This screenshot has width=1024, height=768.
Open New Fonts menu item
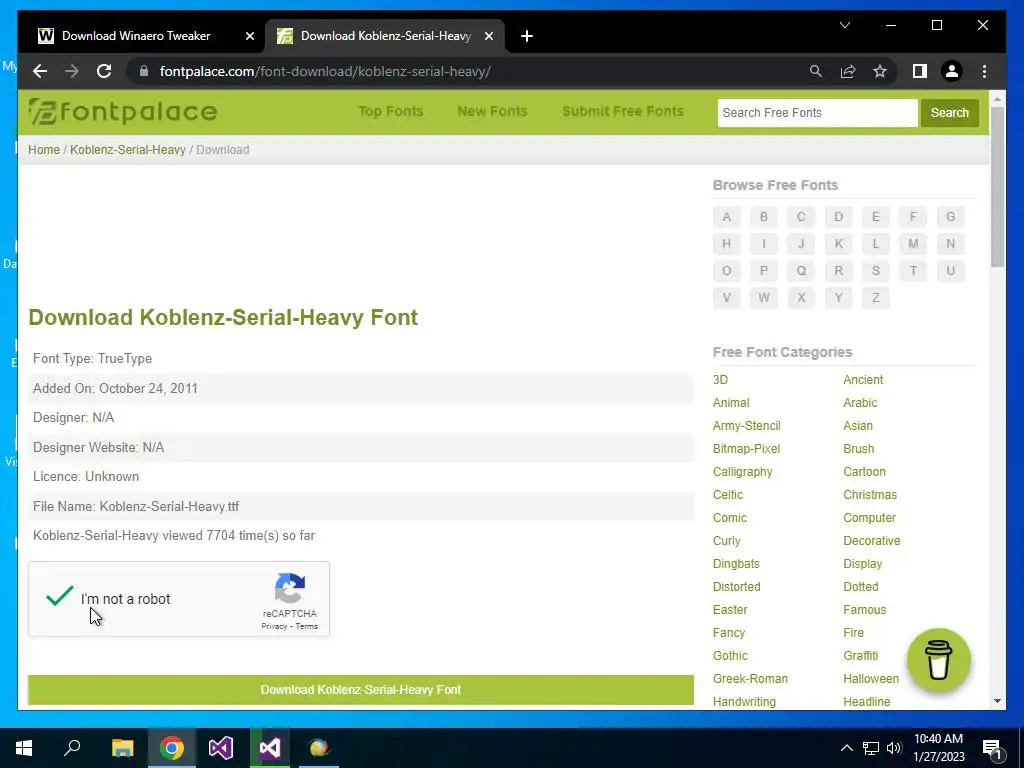click(x=492, y=111)
